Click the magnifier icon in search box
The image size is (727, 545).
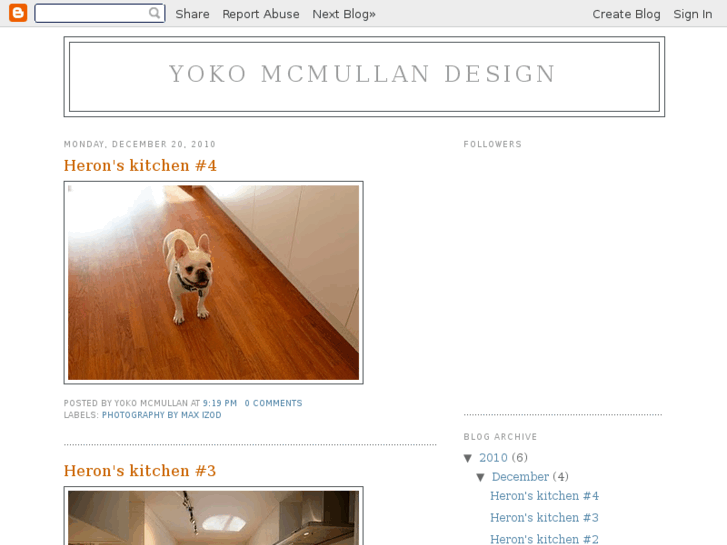(154, 13)
